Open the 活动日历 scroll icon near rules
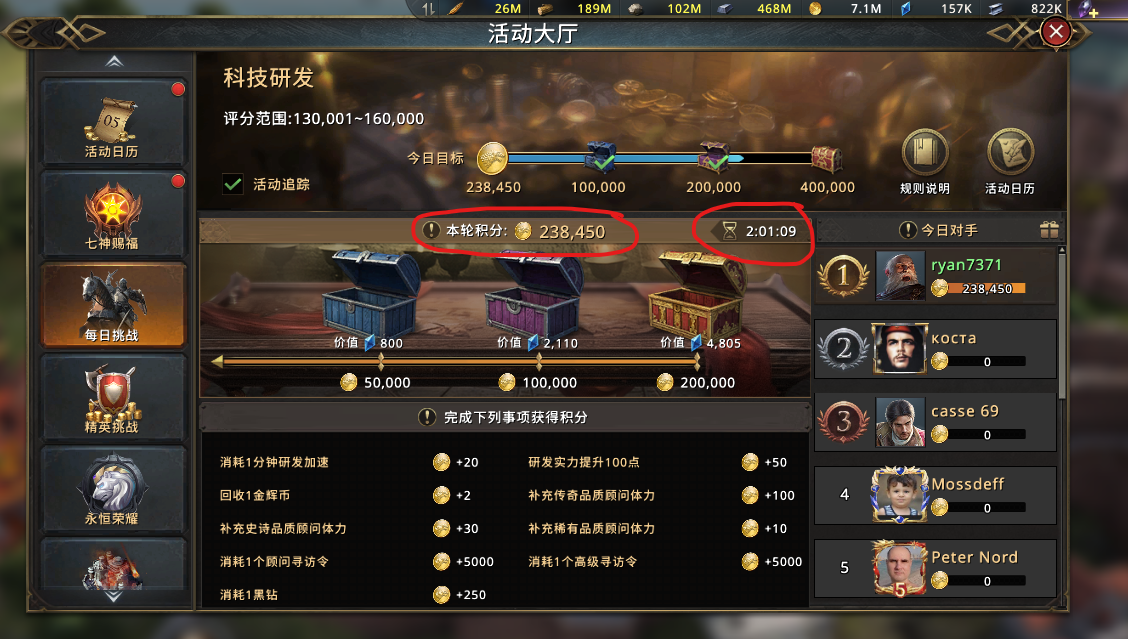The width and height of the screenshot is (1128, 639). coord(1010,152)
